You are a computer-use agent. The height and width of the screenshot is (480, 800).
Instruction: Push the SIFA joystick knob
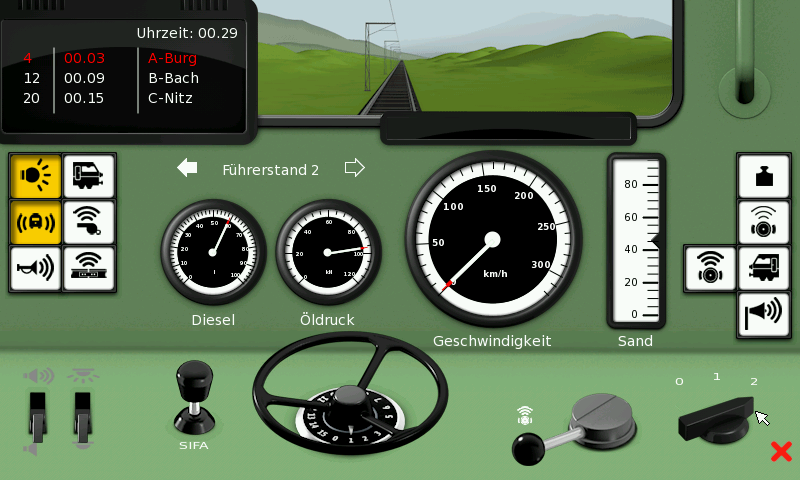194,380
